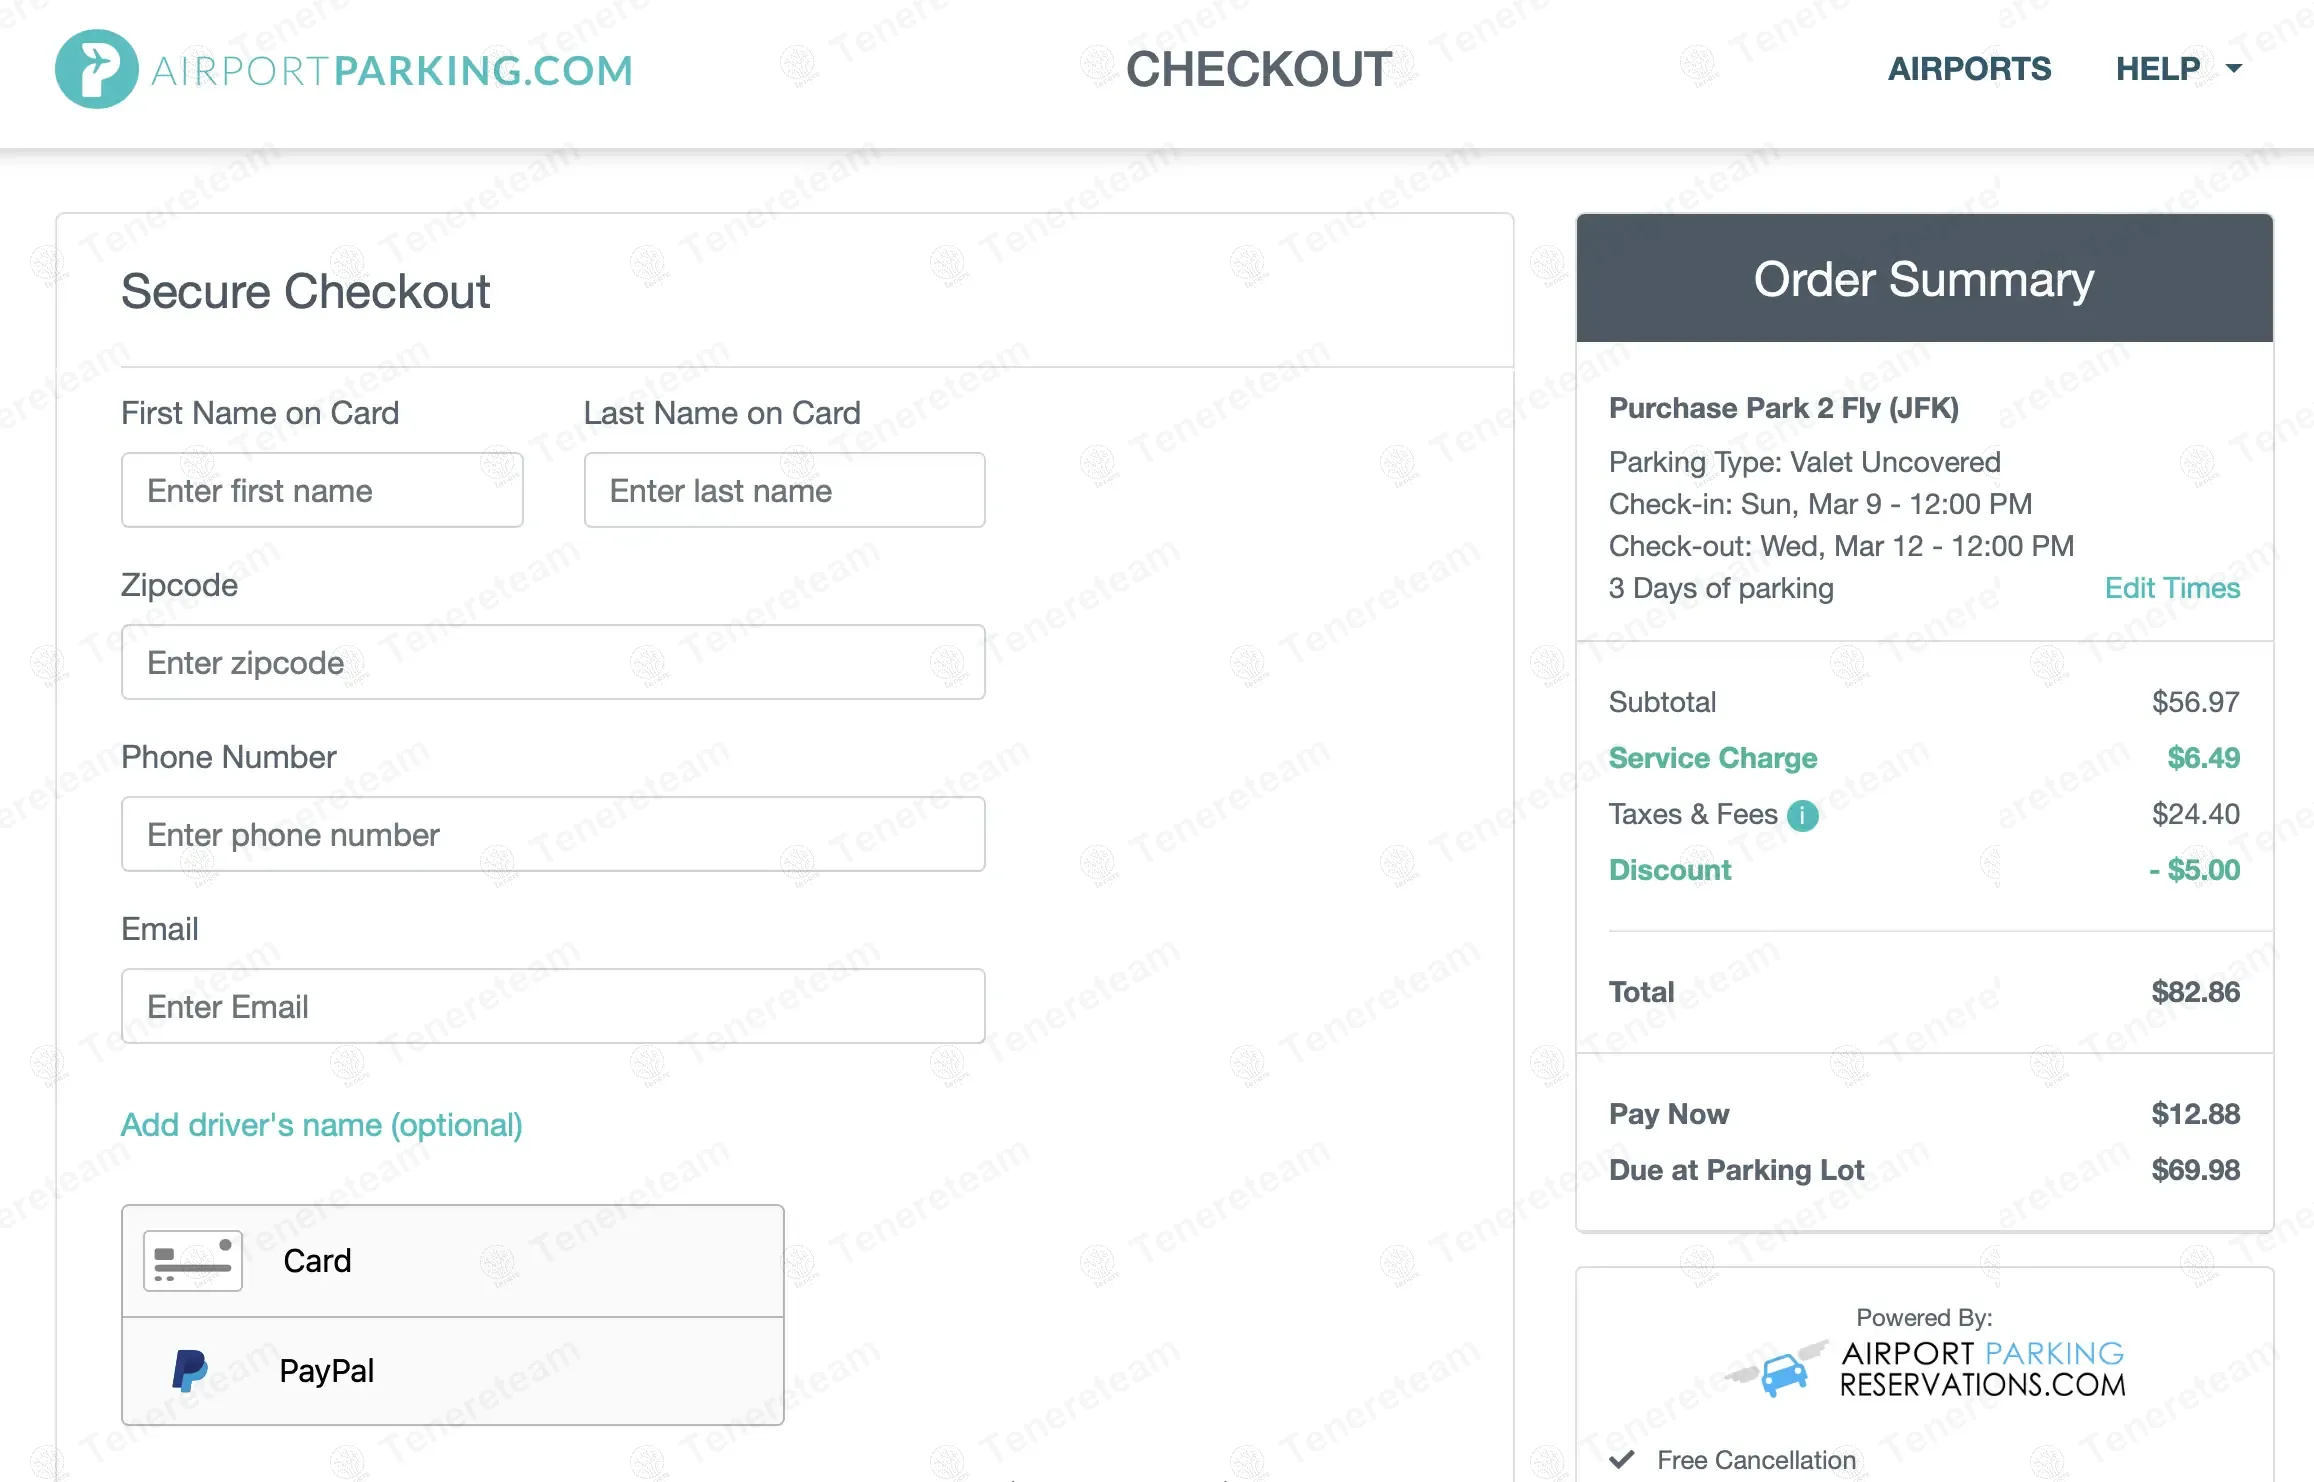Click the credit card icon
The height and width of the screenshot is (1482, 2314).
coord(192,1261)
